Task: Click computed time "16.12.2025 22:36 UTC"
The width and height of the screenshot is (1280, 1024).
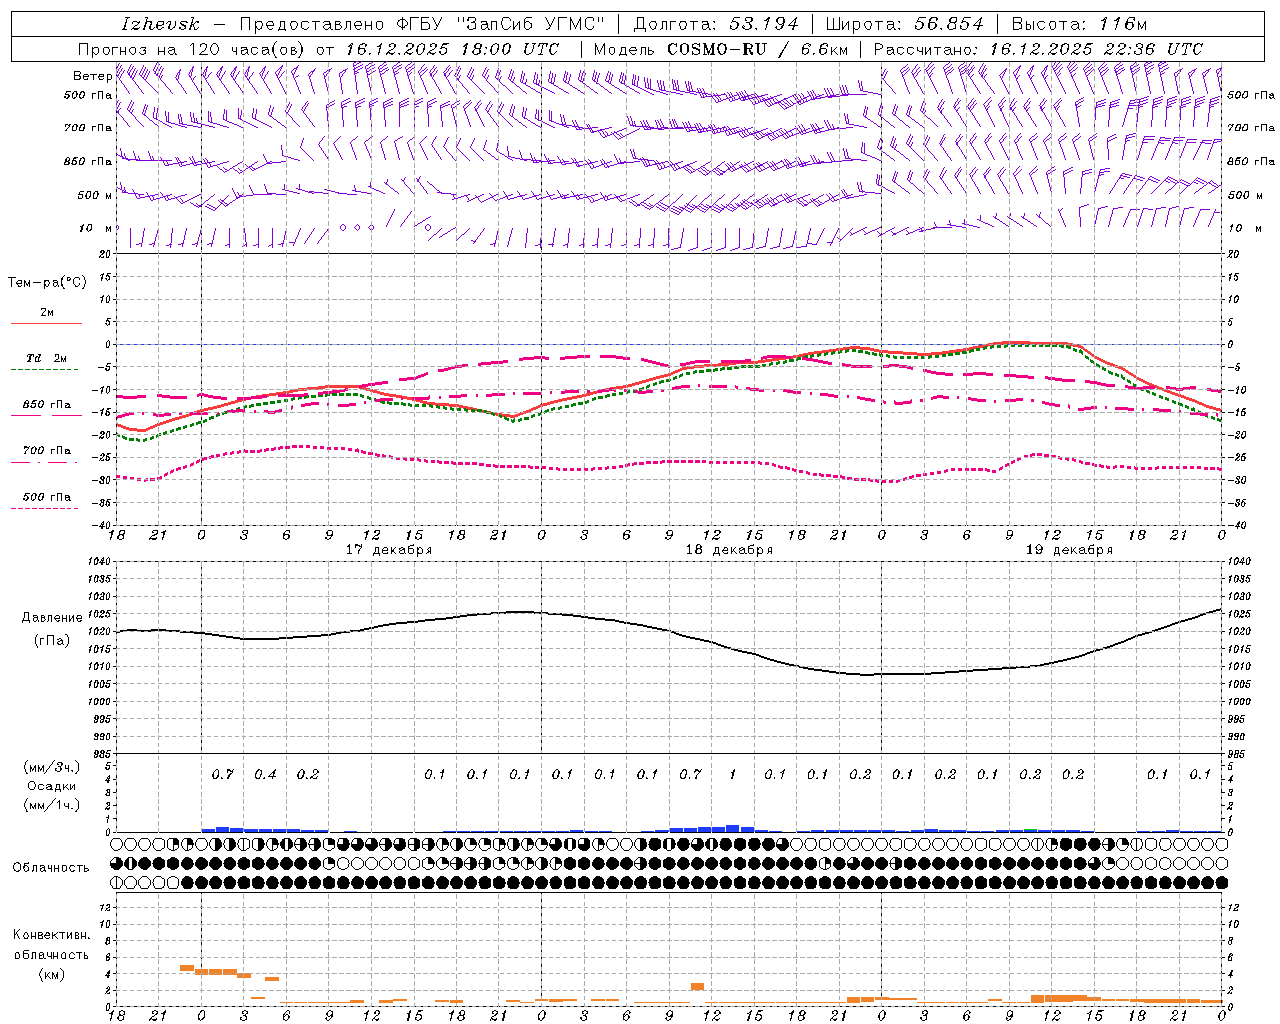Action: pos(1096,49)
